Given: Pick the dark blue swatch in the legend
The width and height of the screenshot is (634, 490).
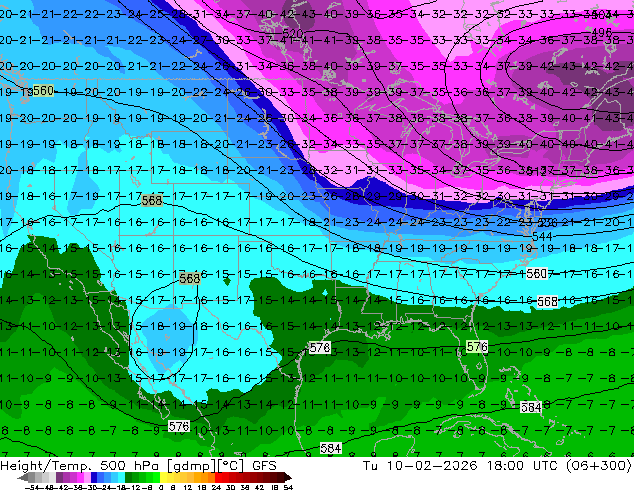Looking at the screenshot, I should (94, 477).
